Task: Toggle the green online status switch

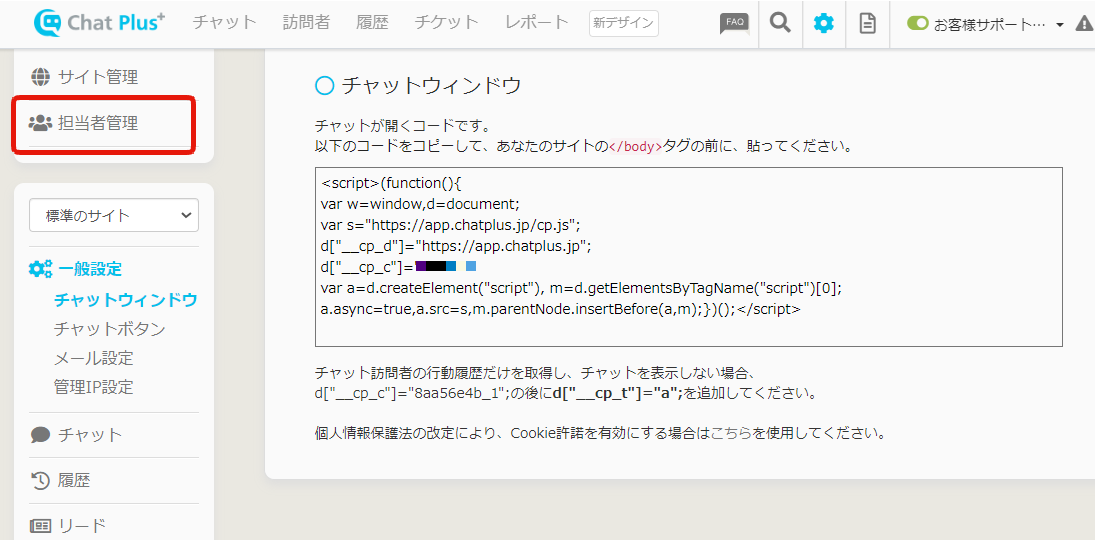Action: point(917,24)
